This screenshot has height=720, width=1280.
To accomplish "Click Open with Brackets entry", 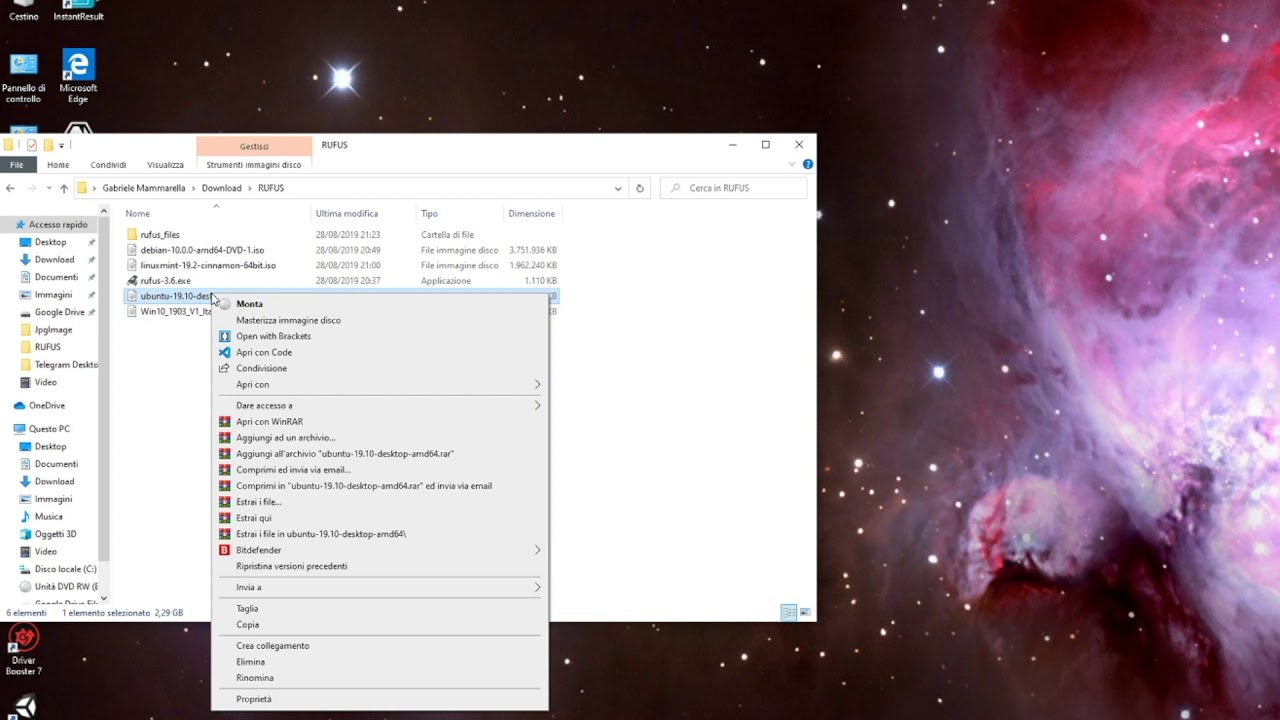I will 273,336.
